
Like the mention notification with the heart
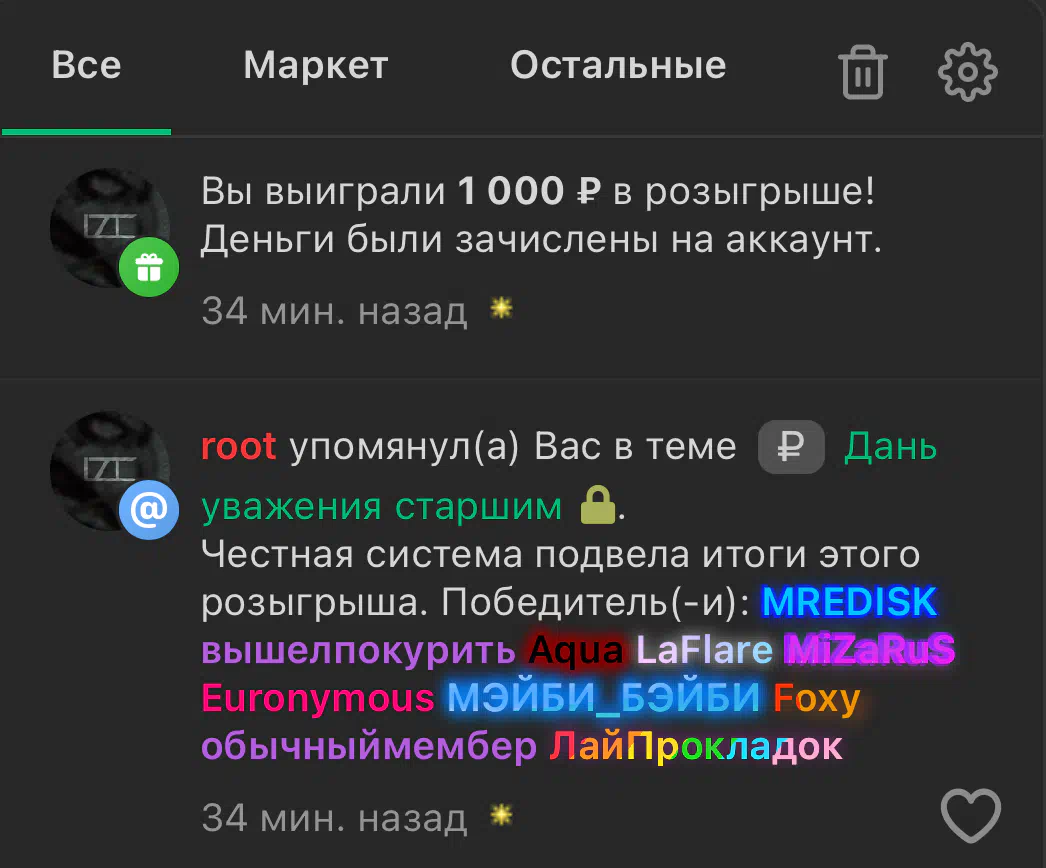tap(971, 815)
